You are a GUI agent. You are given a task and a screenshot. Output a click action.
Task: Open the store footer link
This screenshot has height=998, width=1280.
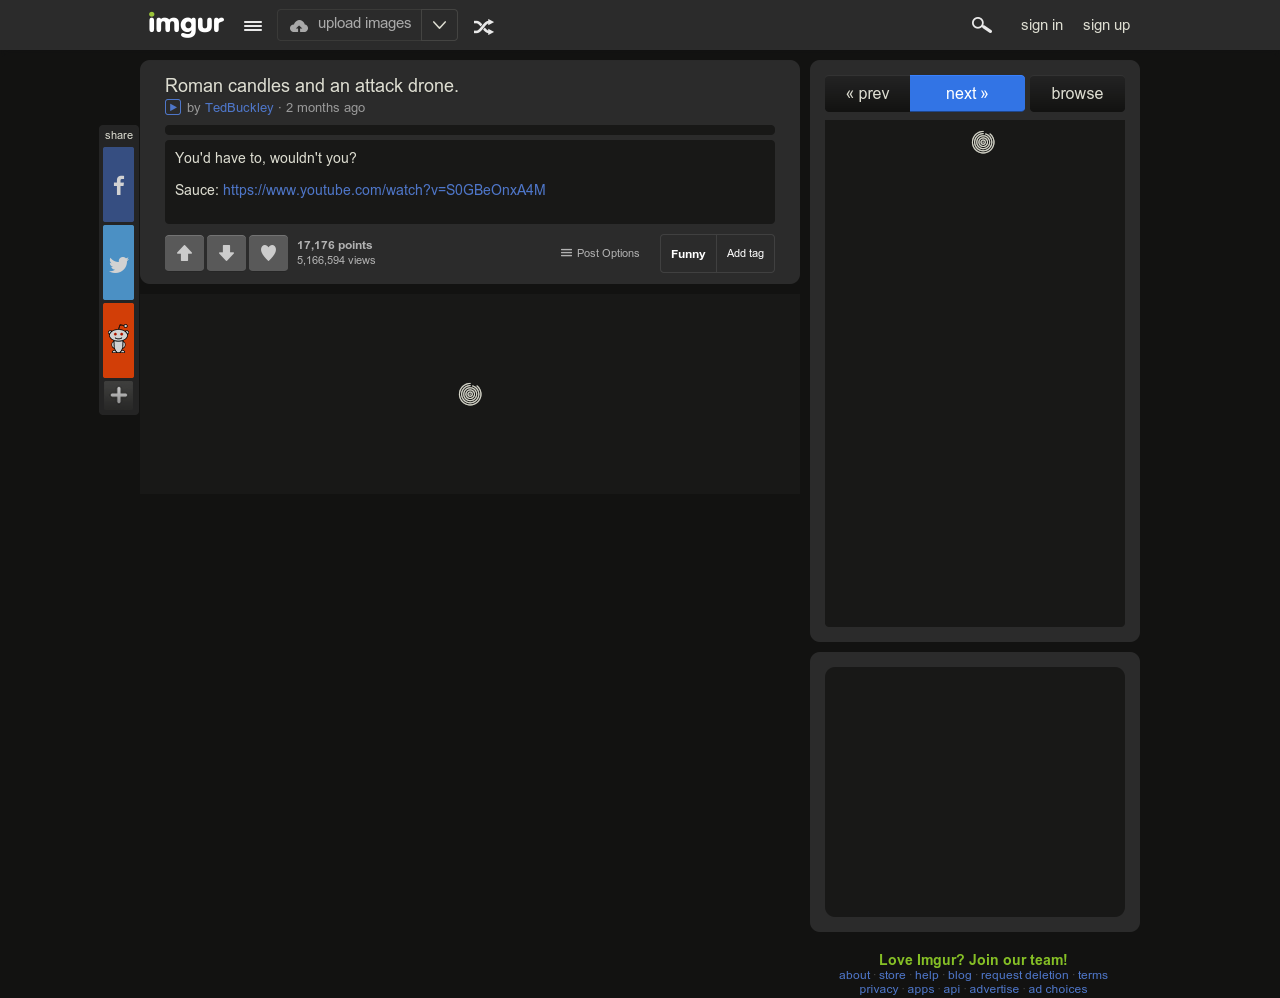(892, 975)
